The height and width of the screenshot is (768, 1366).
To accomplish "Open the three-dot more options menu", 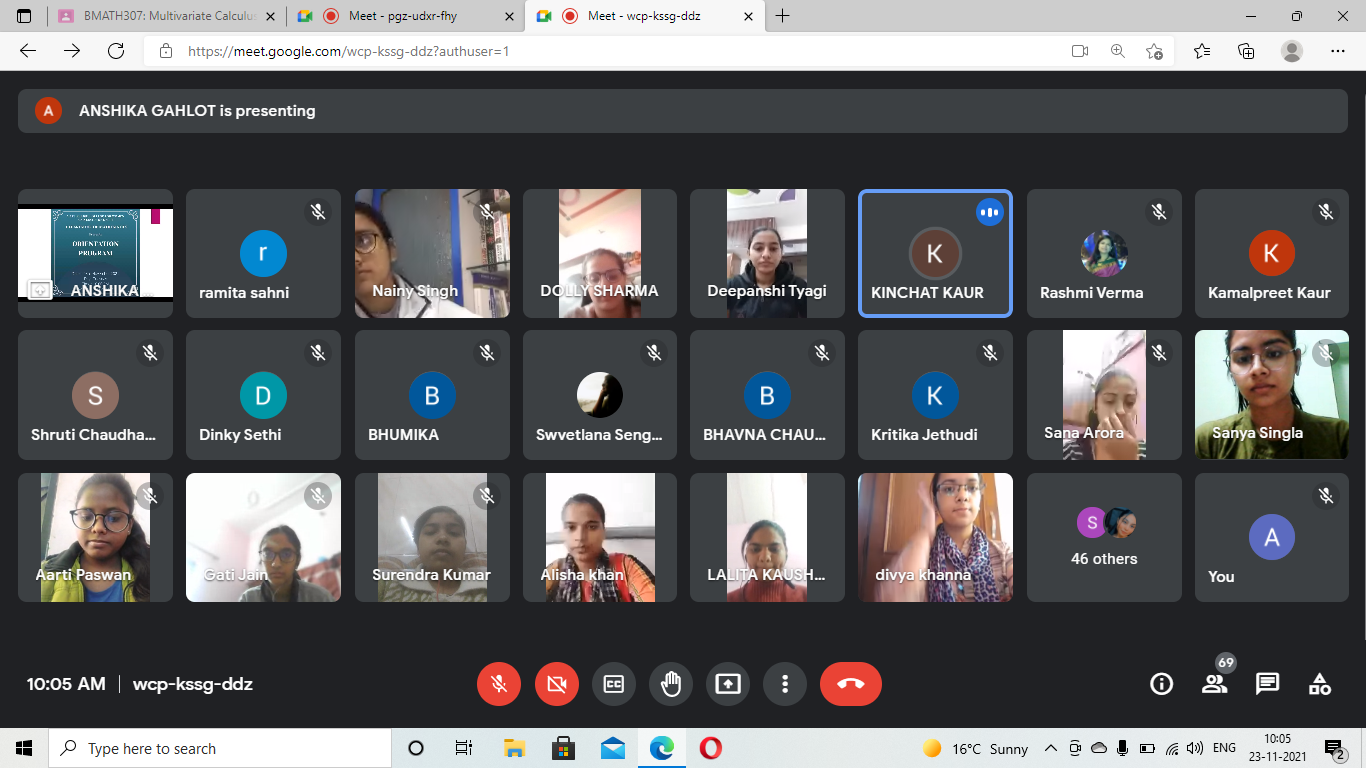I will [x=785, y=684].
